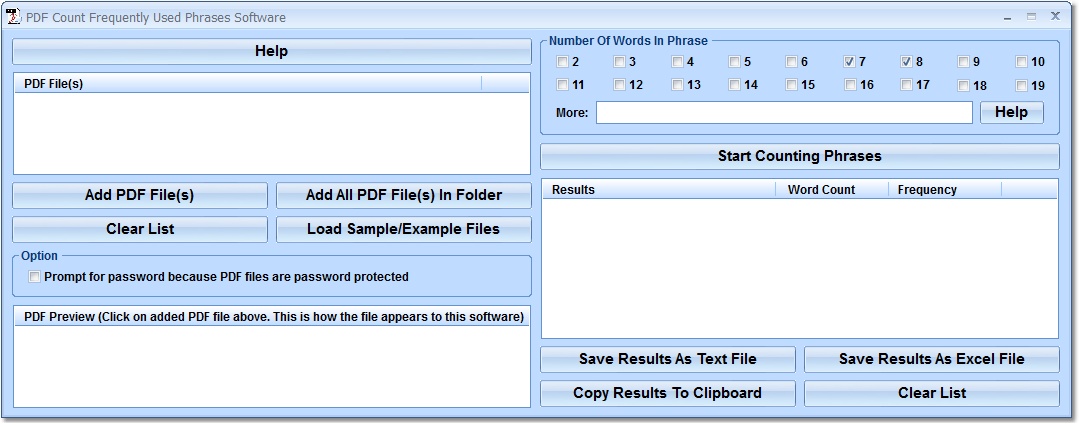The image size is (1079, 425).
Task: Click Add PDF File(s) button
Action: (140, 195)
